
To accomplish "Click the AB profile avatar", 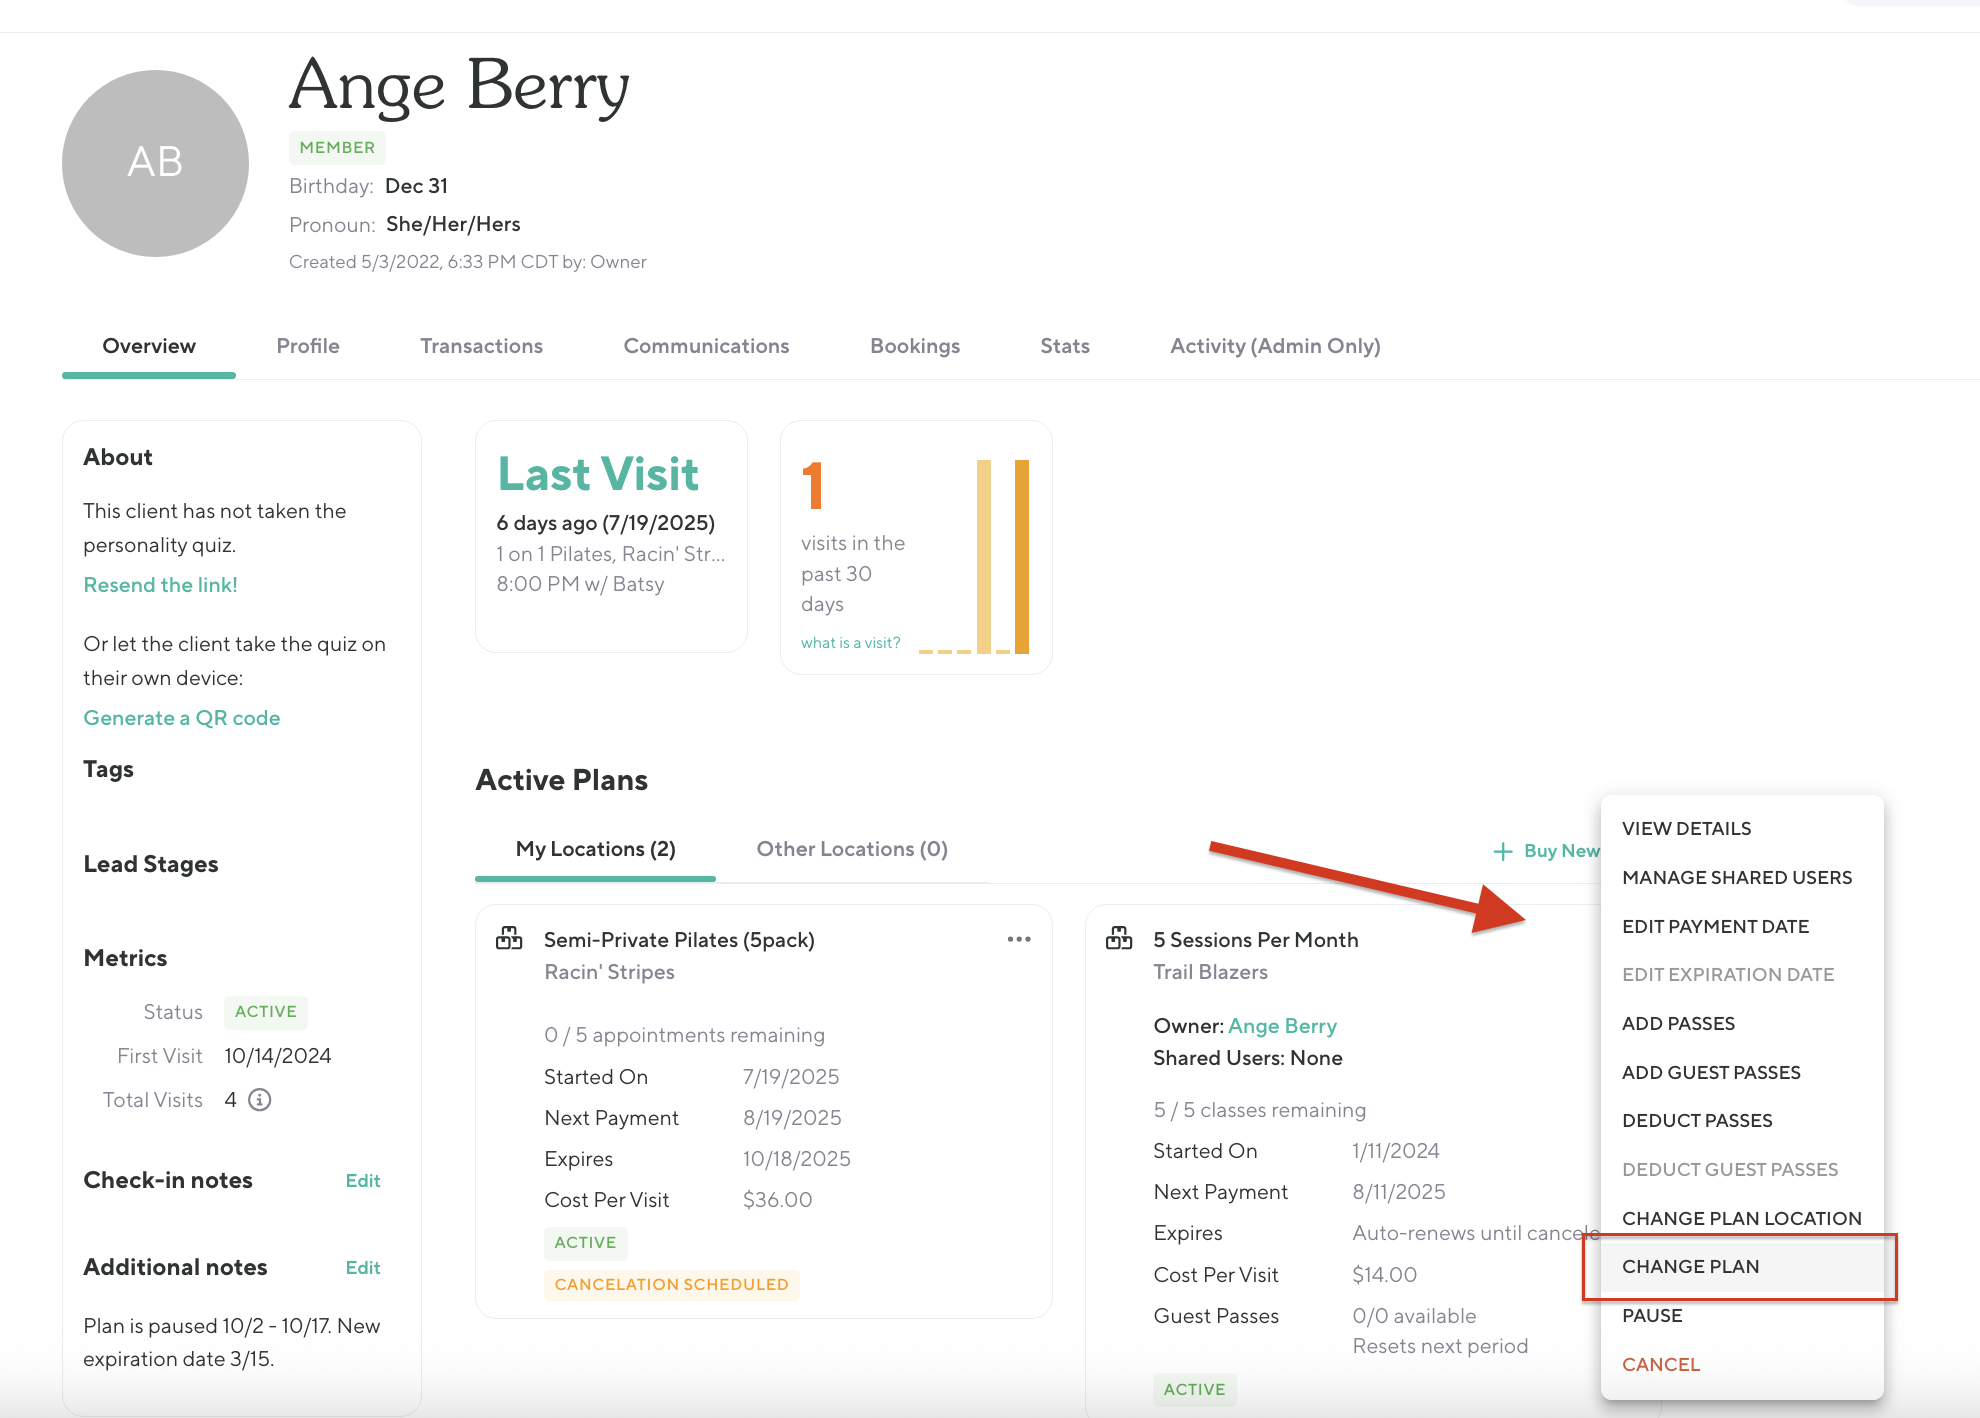I will (x=155, y=163).
